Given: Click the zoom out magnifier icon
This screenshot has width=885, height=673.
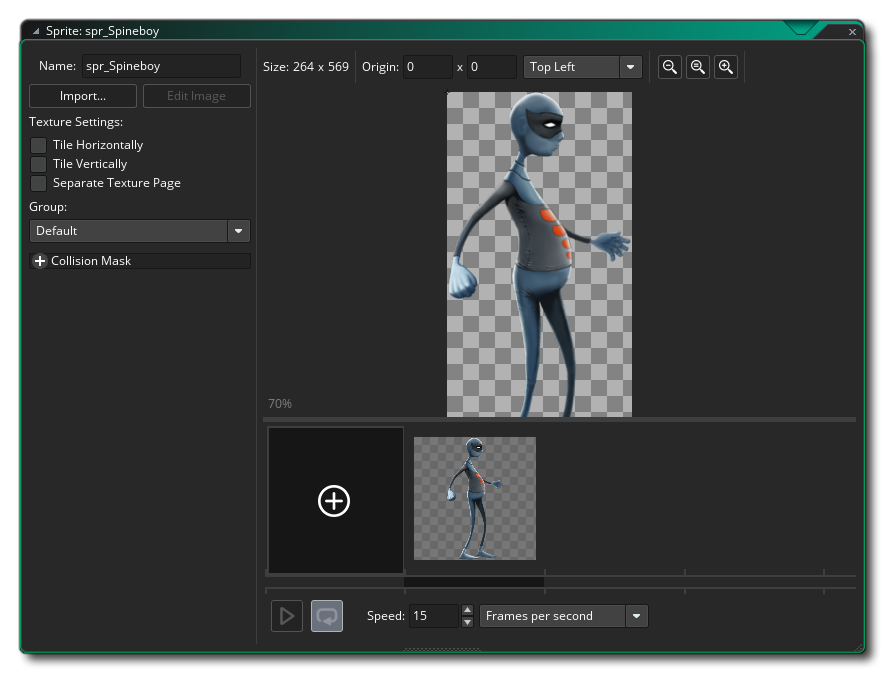Looking at the screenshot, I should tap(670, 67).
